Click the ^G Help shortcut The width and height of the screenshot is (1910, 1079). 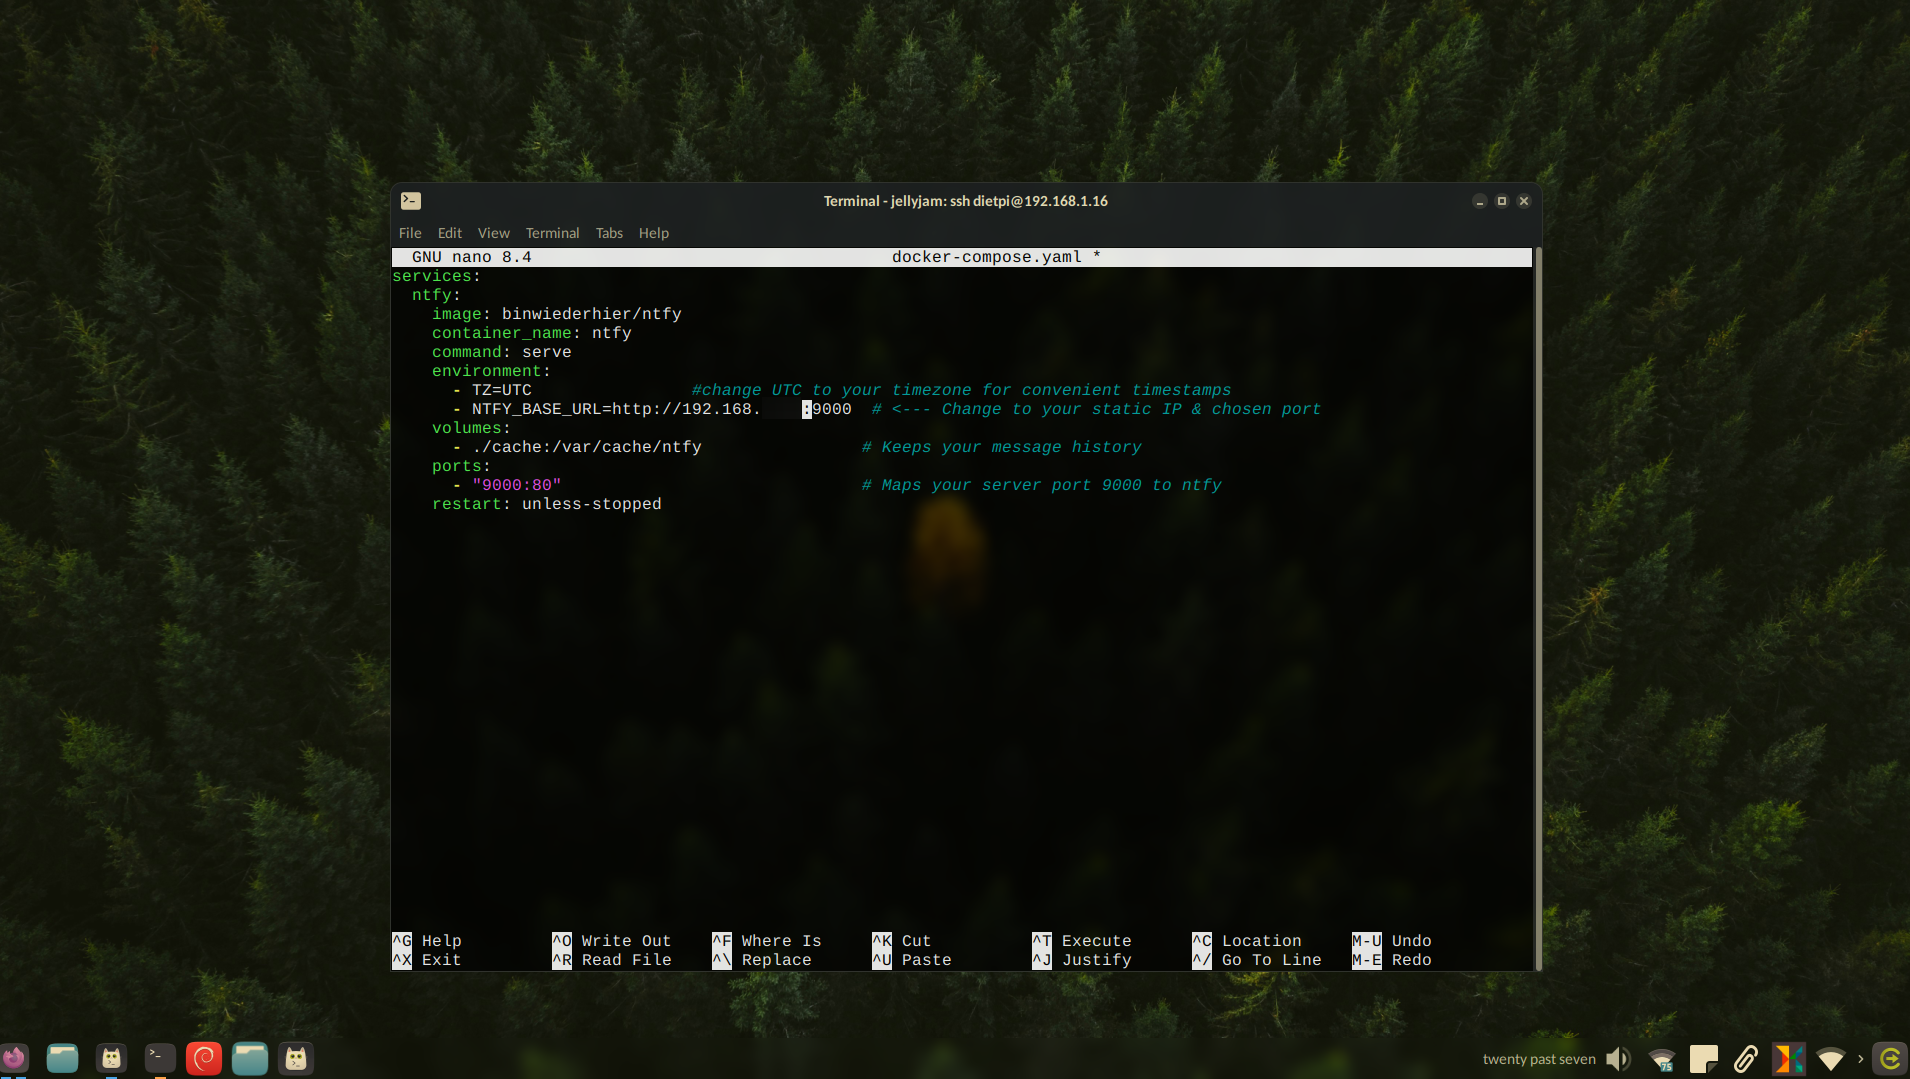pyautogui.click(x=427, y=942)
